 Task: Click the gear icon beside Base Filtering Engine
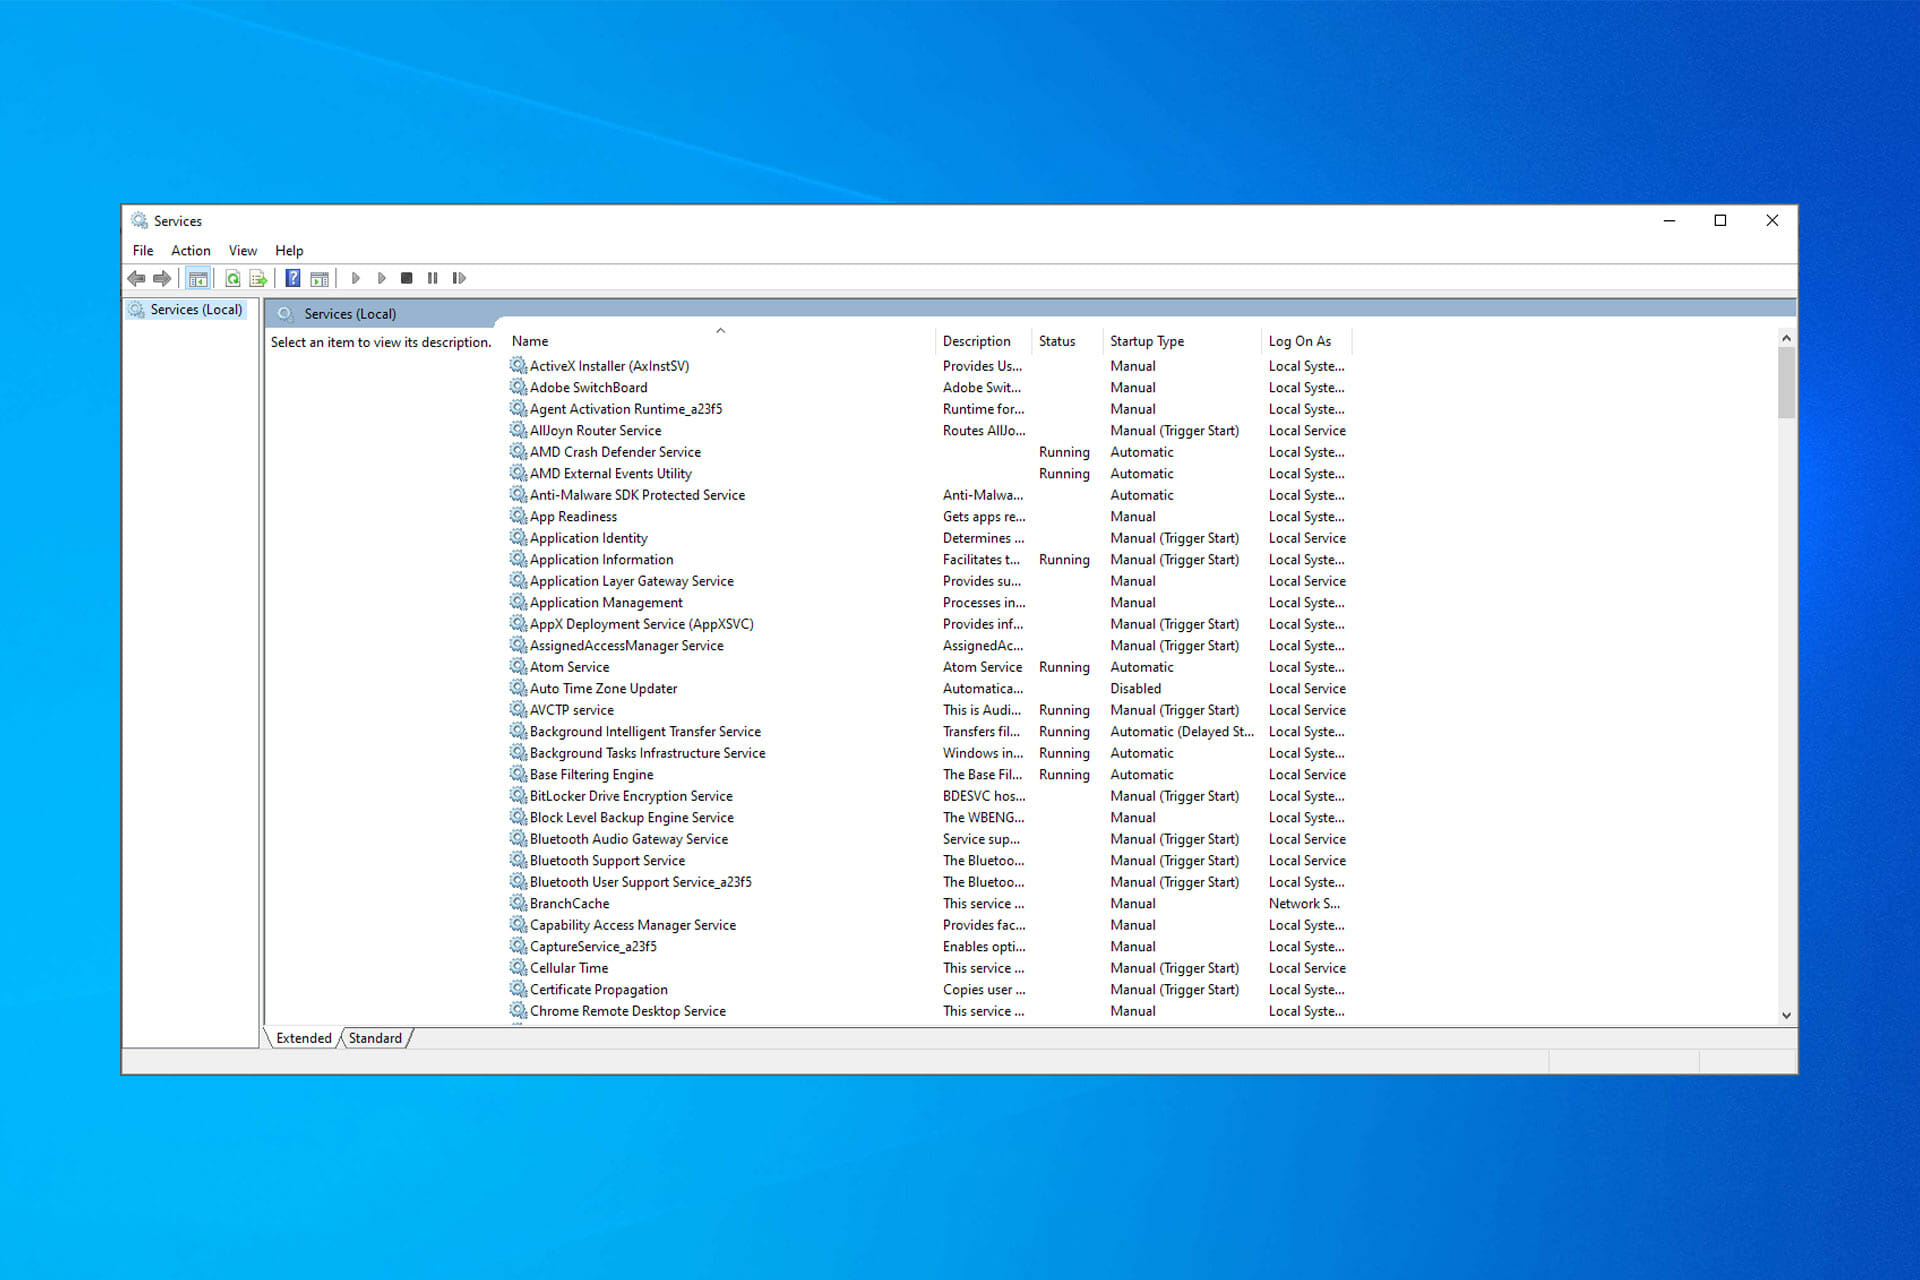(x=518, y=774)
